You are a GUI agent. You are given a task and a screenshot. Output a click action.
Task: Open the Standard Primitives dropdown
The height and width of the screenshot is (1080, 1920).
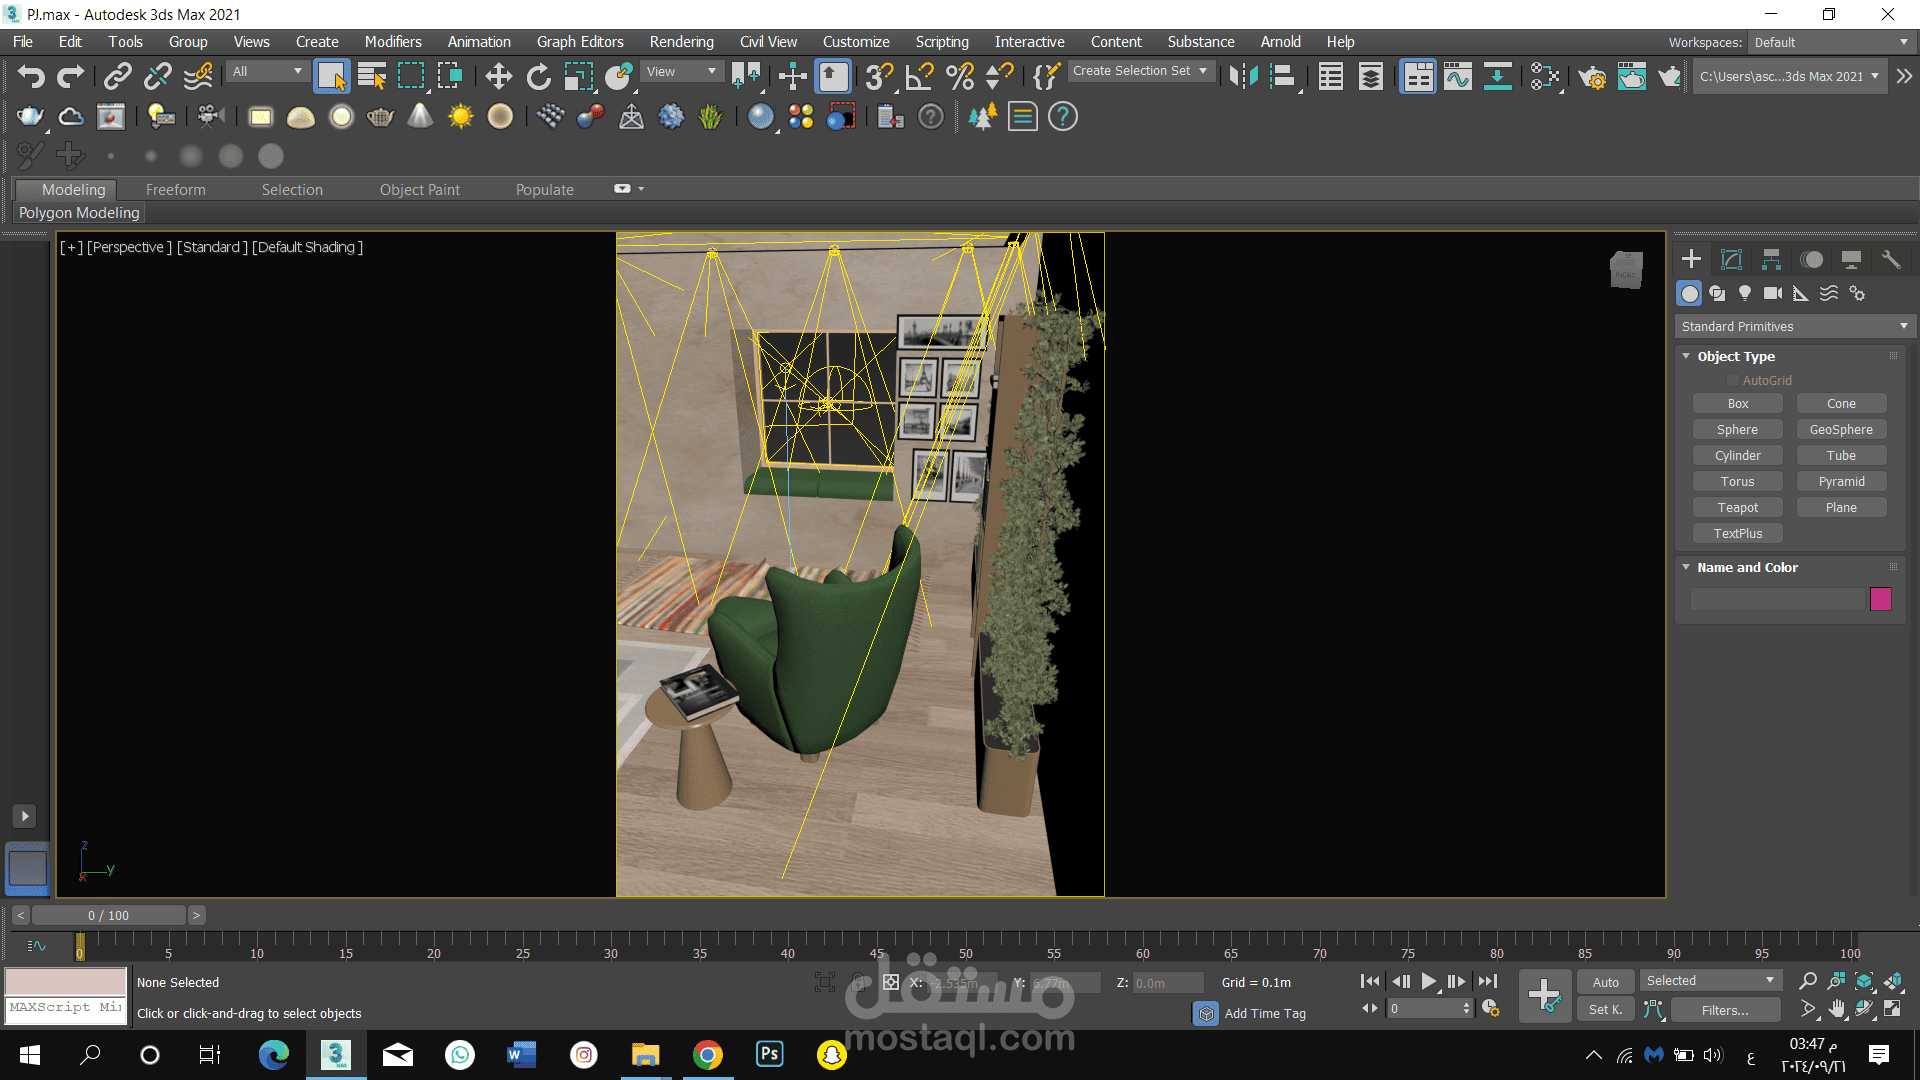point(1794,327)
